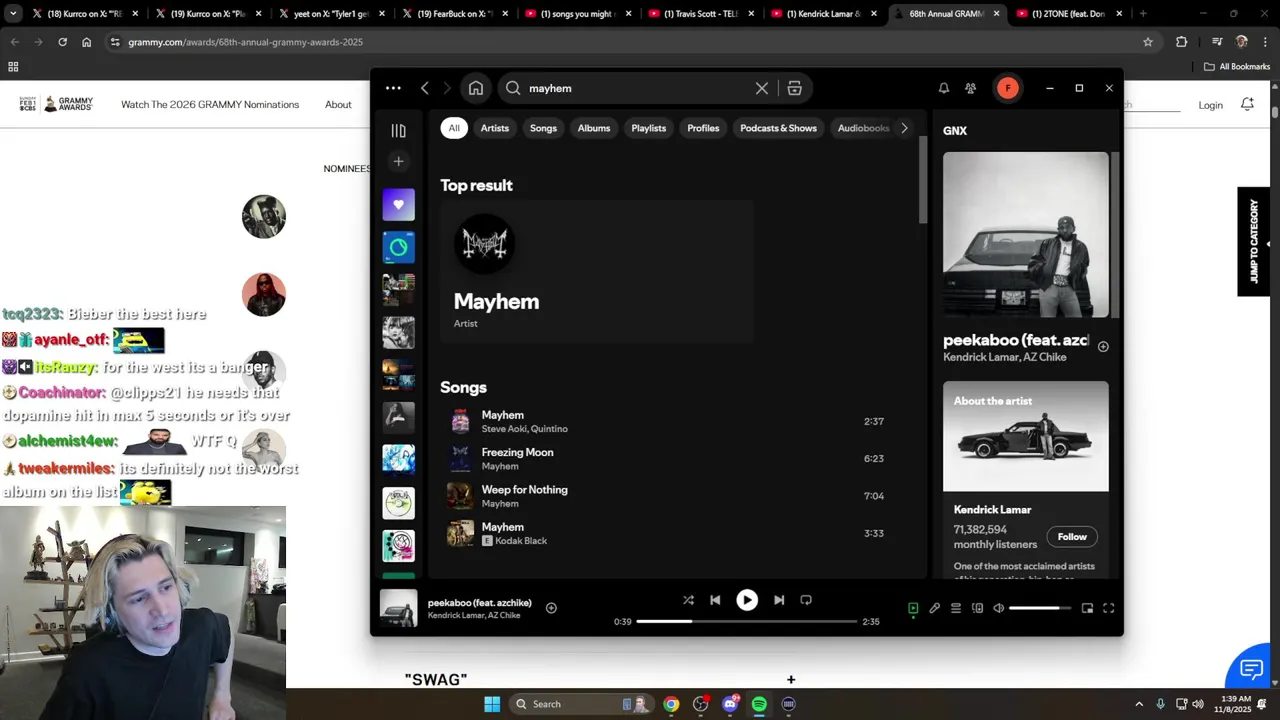Filter results by Artists
The image size is (1280, 720).
point(495,128)
